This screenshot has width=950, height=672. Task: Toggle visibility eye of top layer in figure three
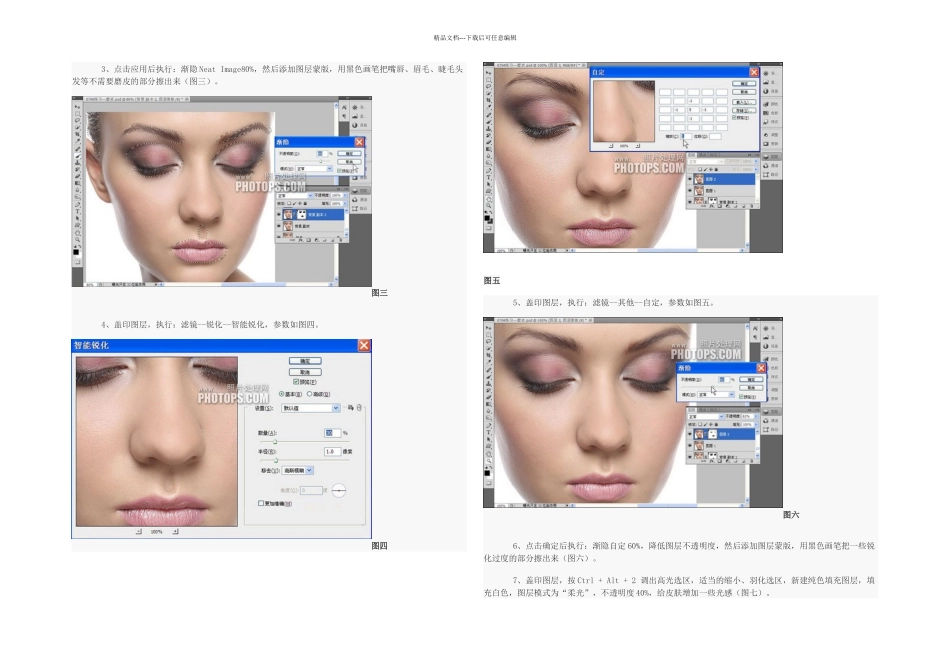pyautogui.click(x=278, y=213)
